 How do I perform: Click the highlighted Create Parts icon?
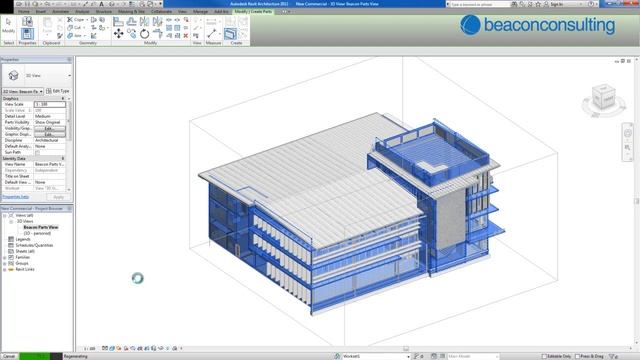point(230,33)
